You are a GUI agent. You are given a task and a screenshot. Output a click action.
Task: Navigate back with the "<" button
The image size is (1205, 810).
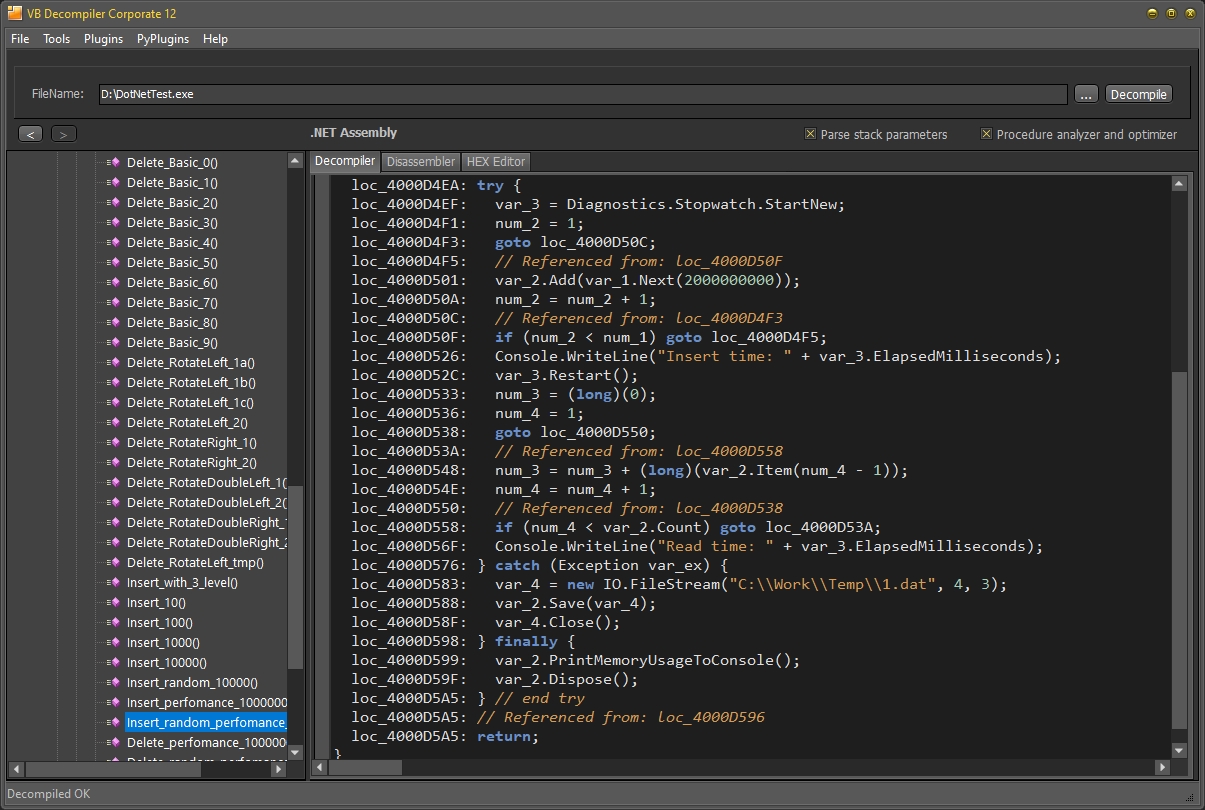coord(31,134)
